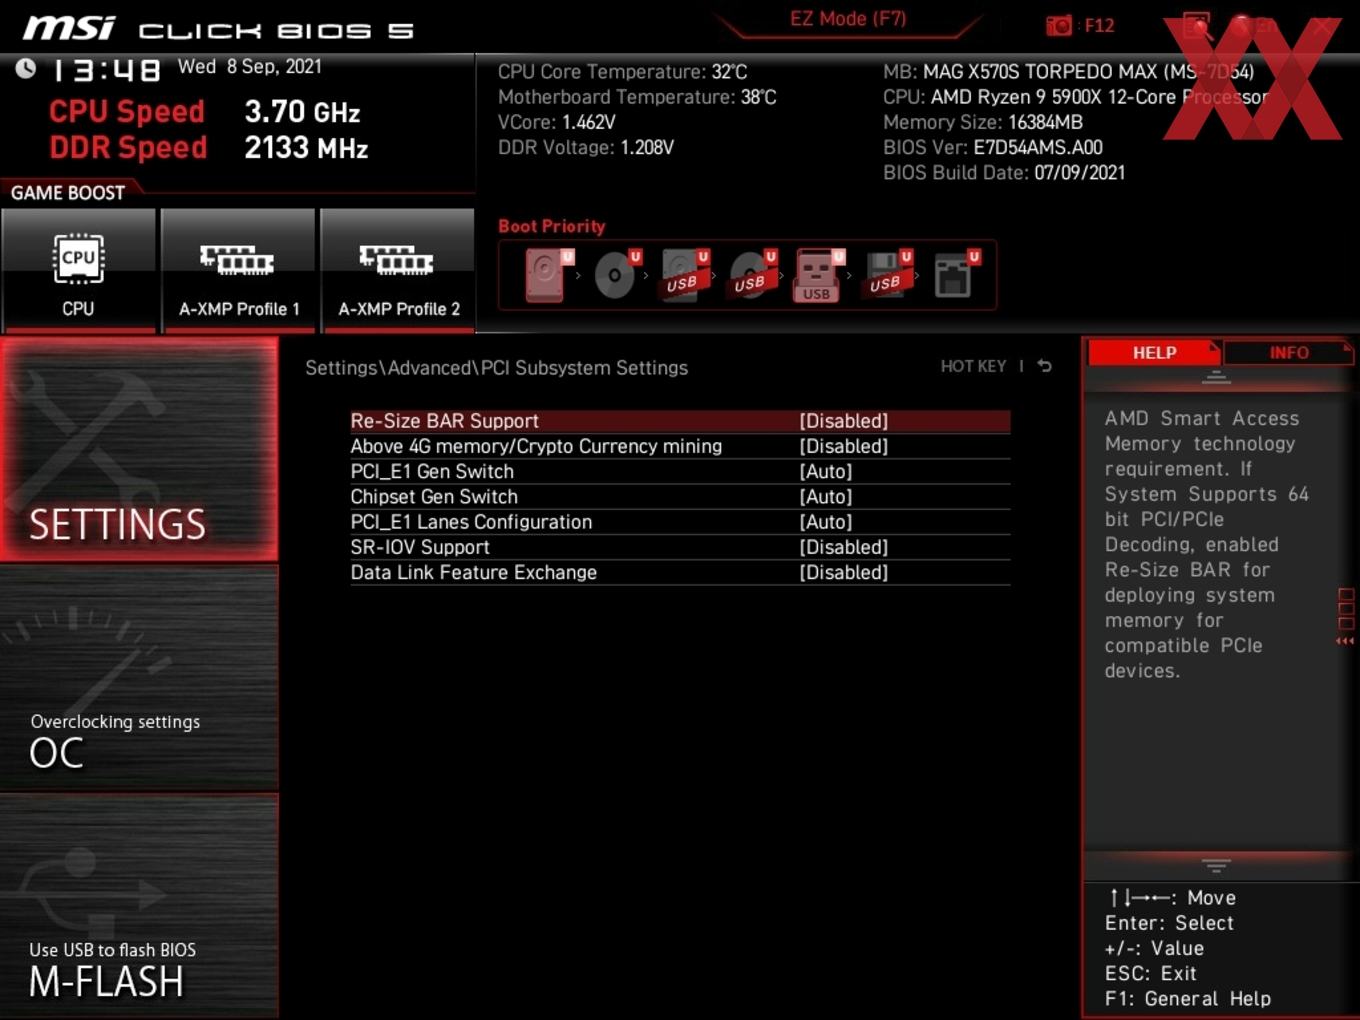Image resolution: width=1360 pixels, height=1020 pixels.
Task: Click the help panel bottom scroll handle
Action: (1216, 865)
